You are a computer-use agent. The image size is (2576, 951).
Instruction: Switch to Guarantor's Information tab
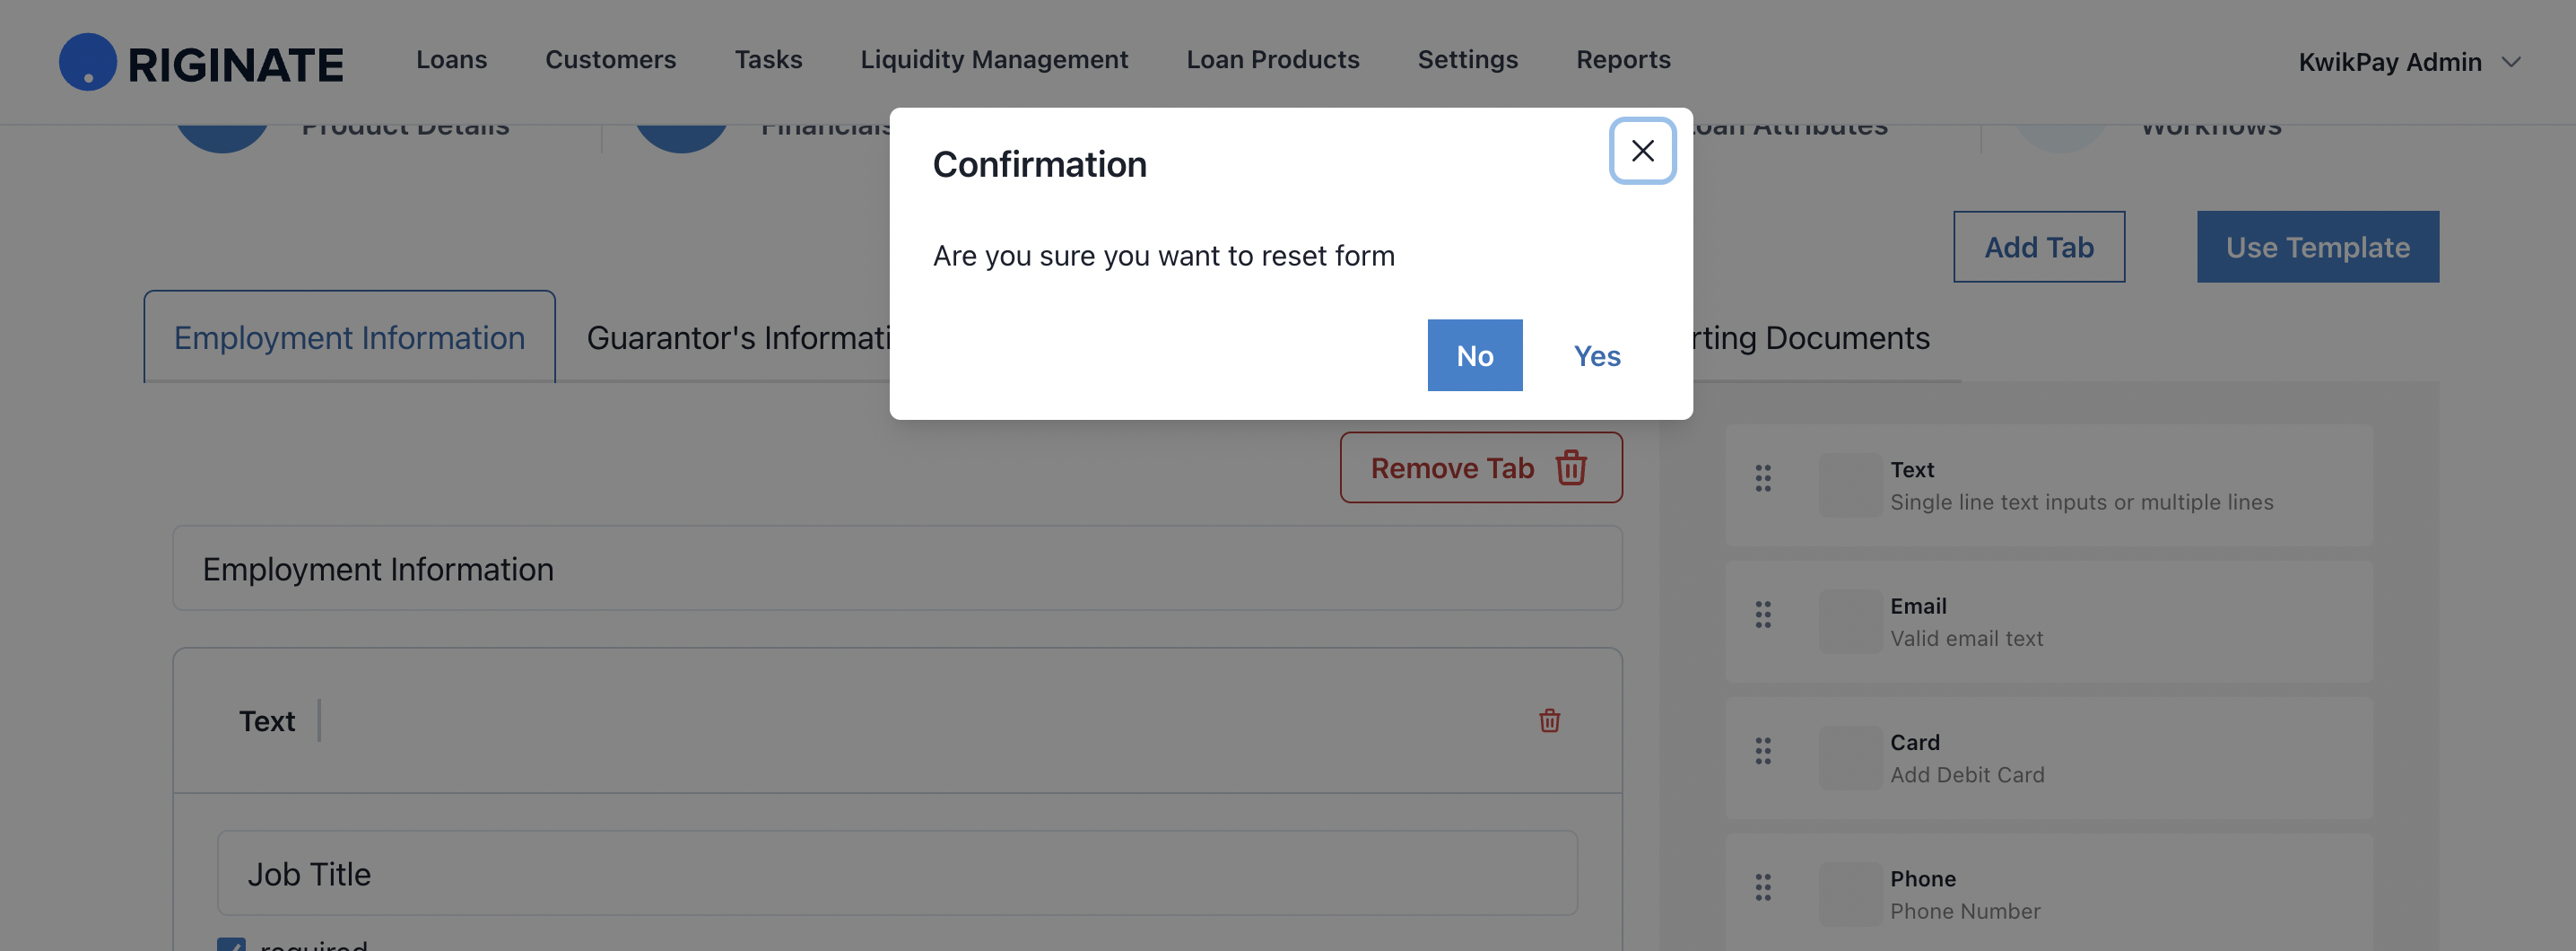[x=738, y=337]
